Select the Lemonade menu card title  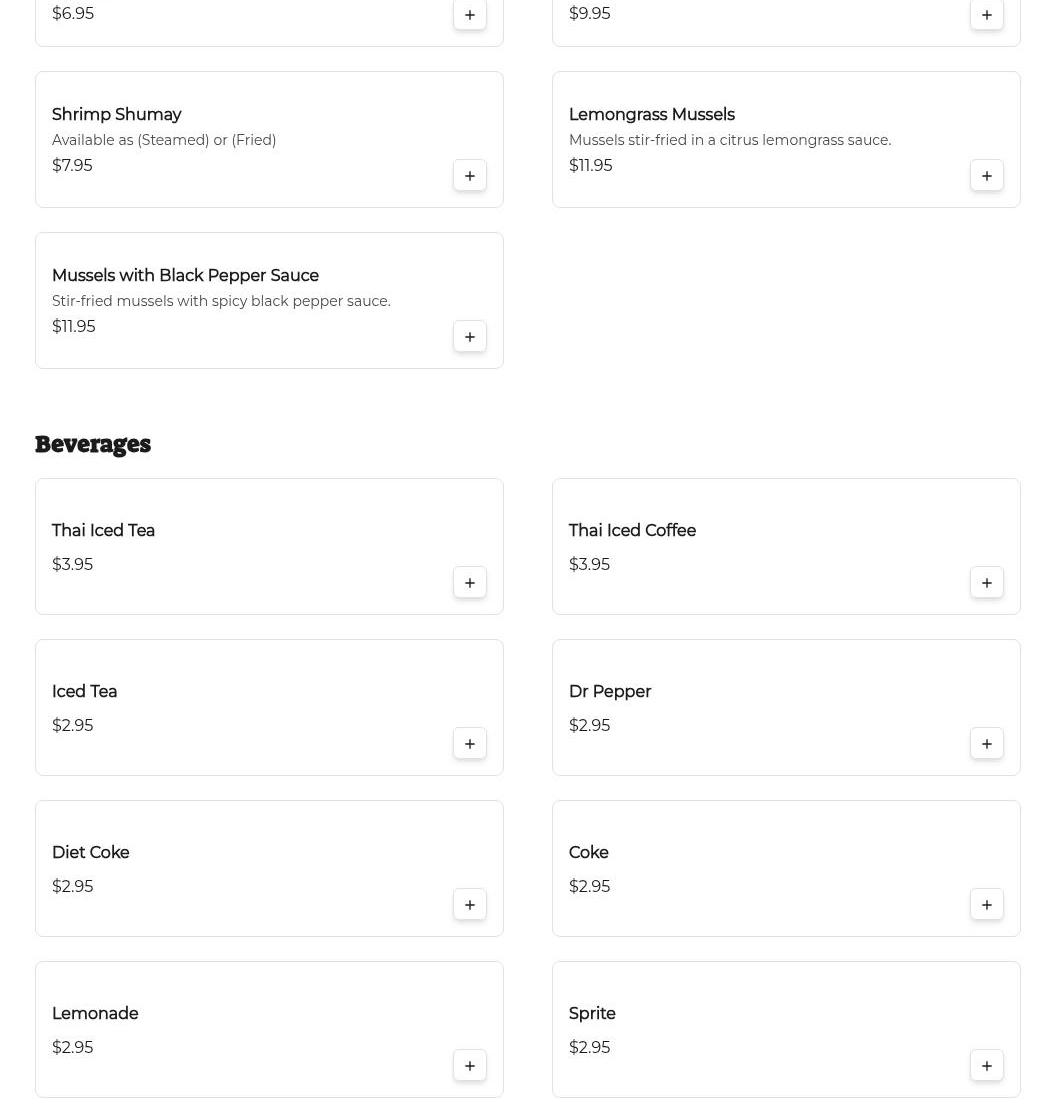95,1014
